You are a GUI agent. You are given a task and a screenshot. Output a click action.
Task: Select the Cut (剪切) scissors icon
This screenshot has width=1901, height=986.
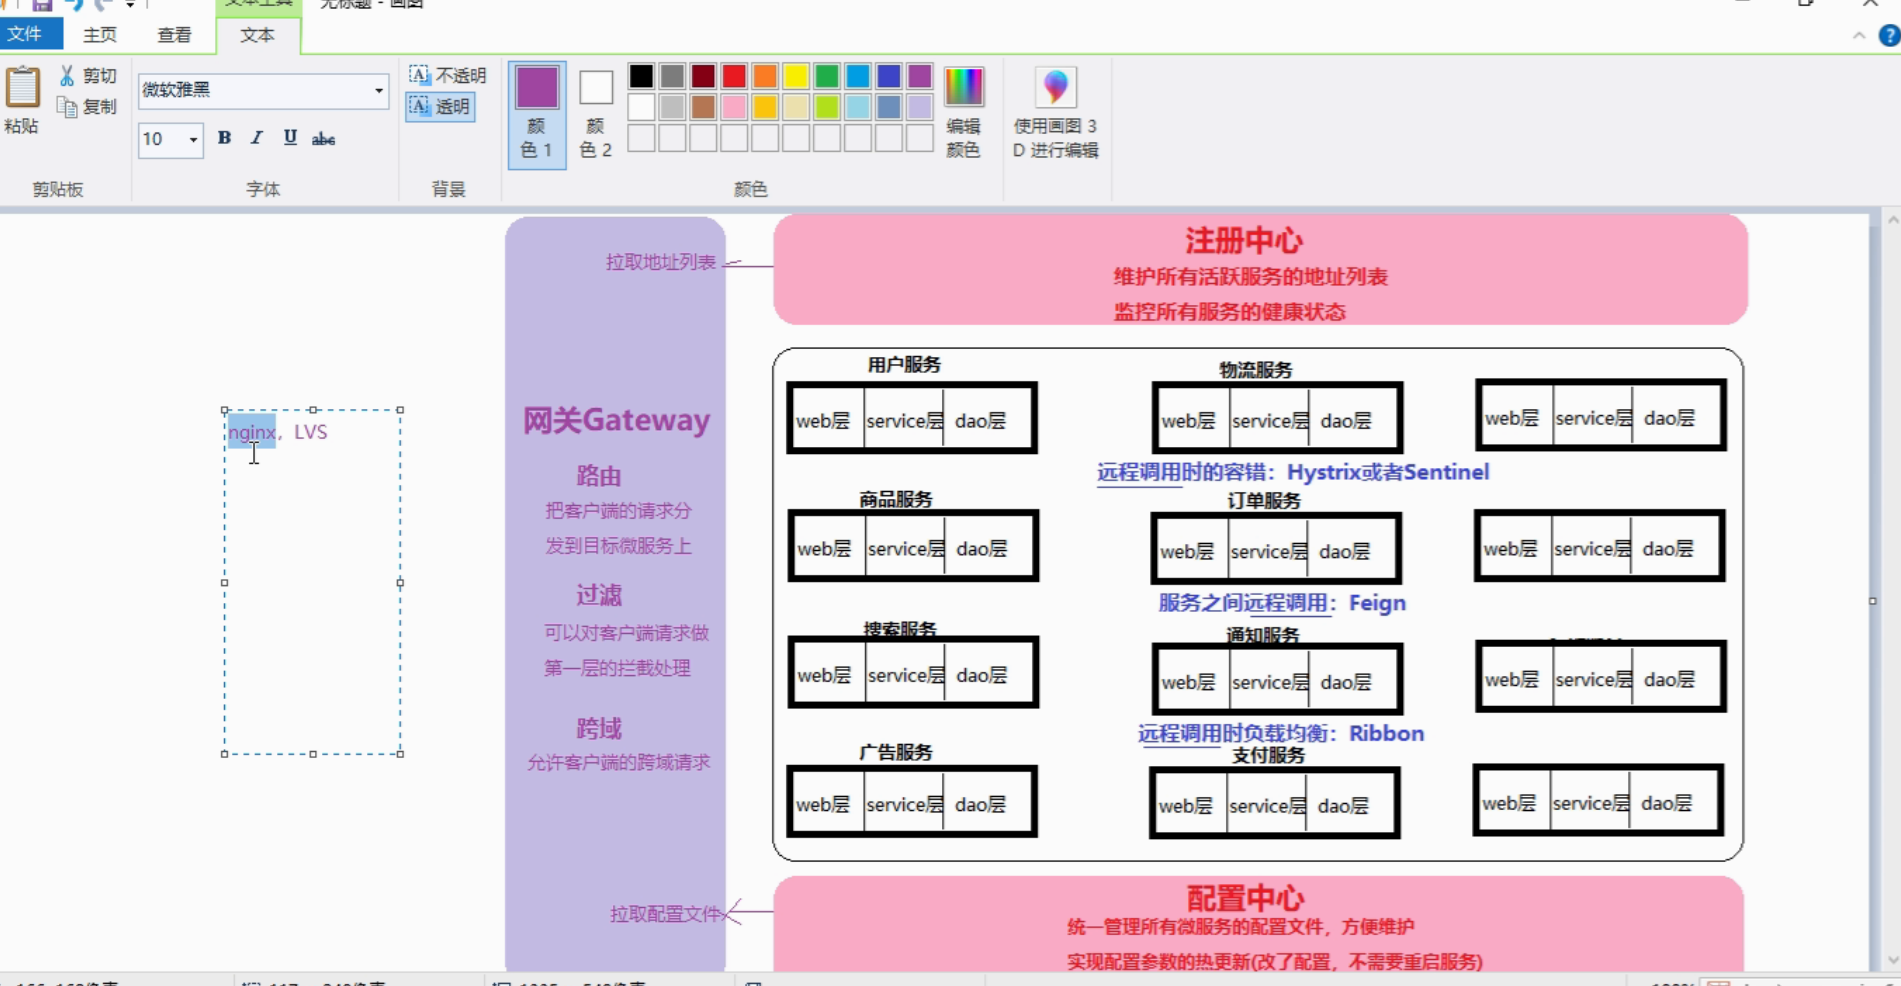click(x=66, y=75)
